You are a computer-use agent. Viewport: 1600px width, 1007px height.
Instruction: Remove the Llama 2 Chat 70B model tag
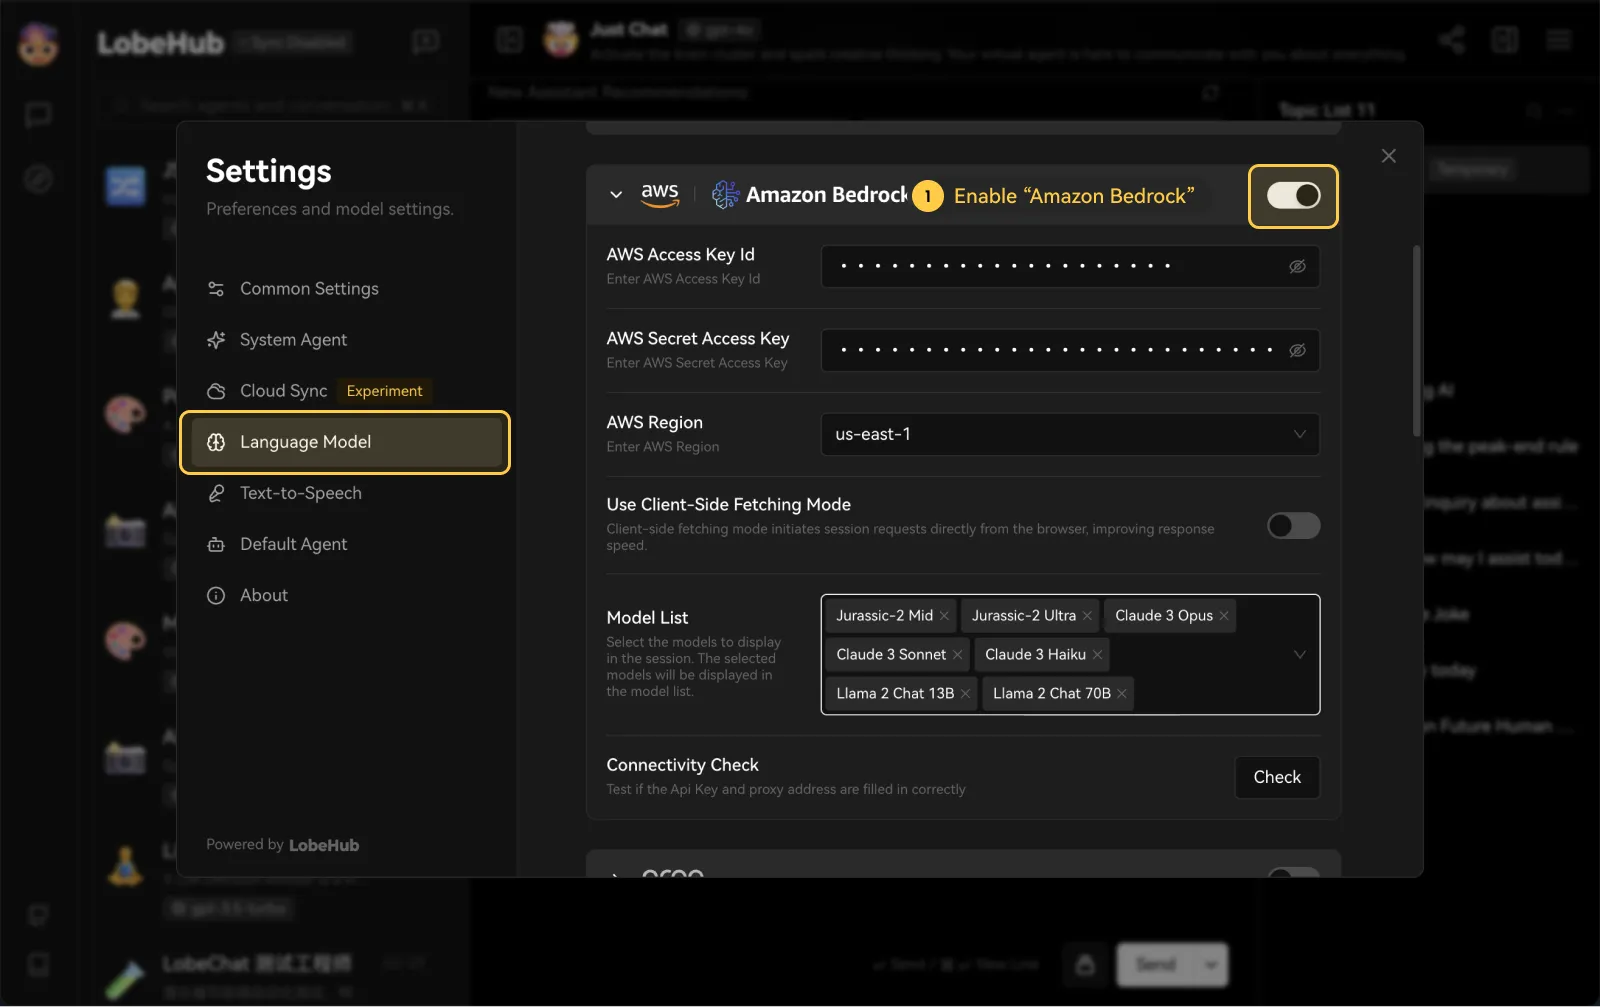click(x=1122, y=693)
